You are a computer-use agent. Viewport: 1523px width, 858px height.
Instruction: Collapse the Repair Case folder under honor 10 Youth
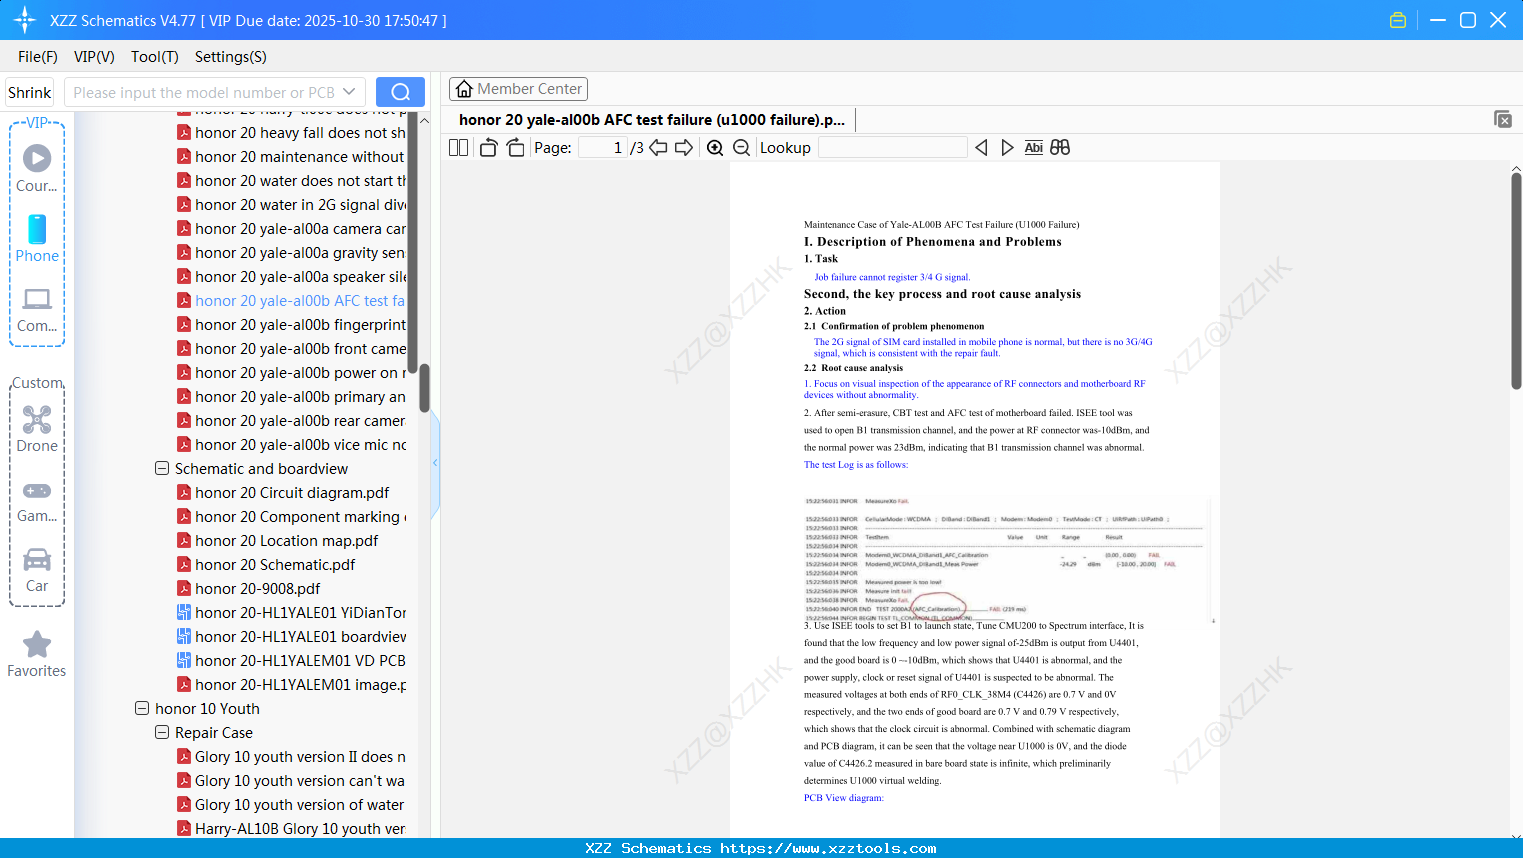(162, 732)
